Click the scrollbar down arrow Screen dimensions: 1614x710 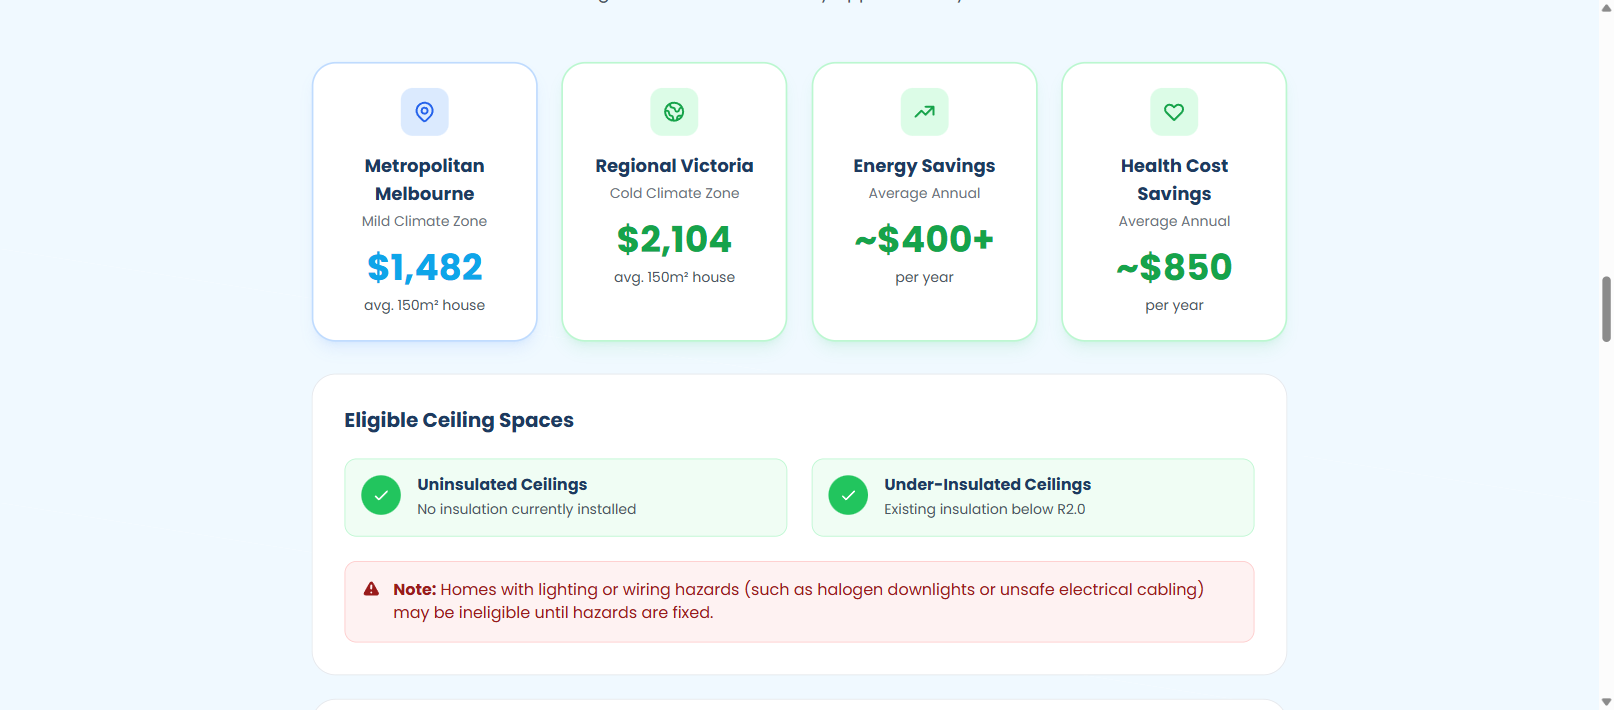pyautogui.click(x=1606, y=702)
